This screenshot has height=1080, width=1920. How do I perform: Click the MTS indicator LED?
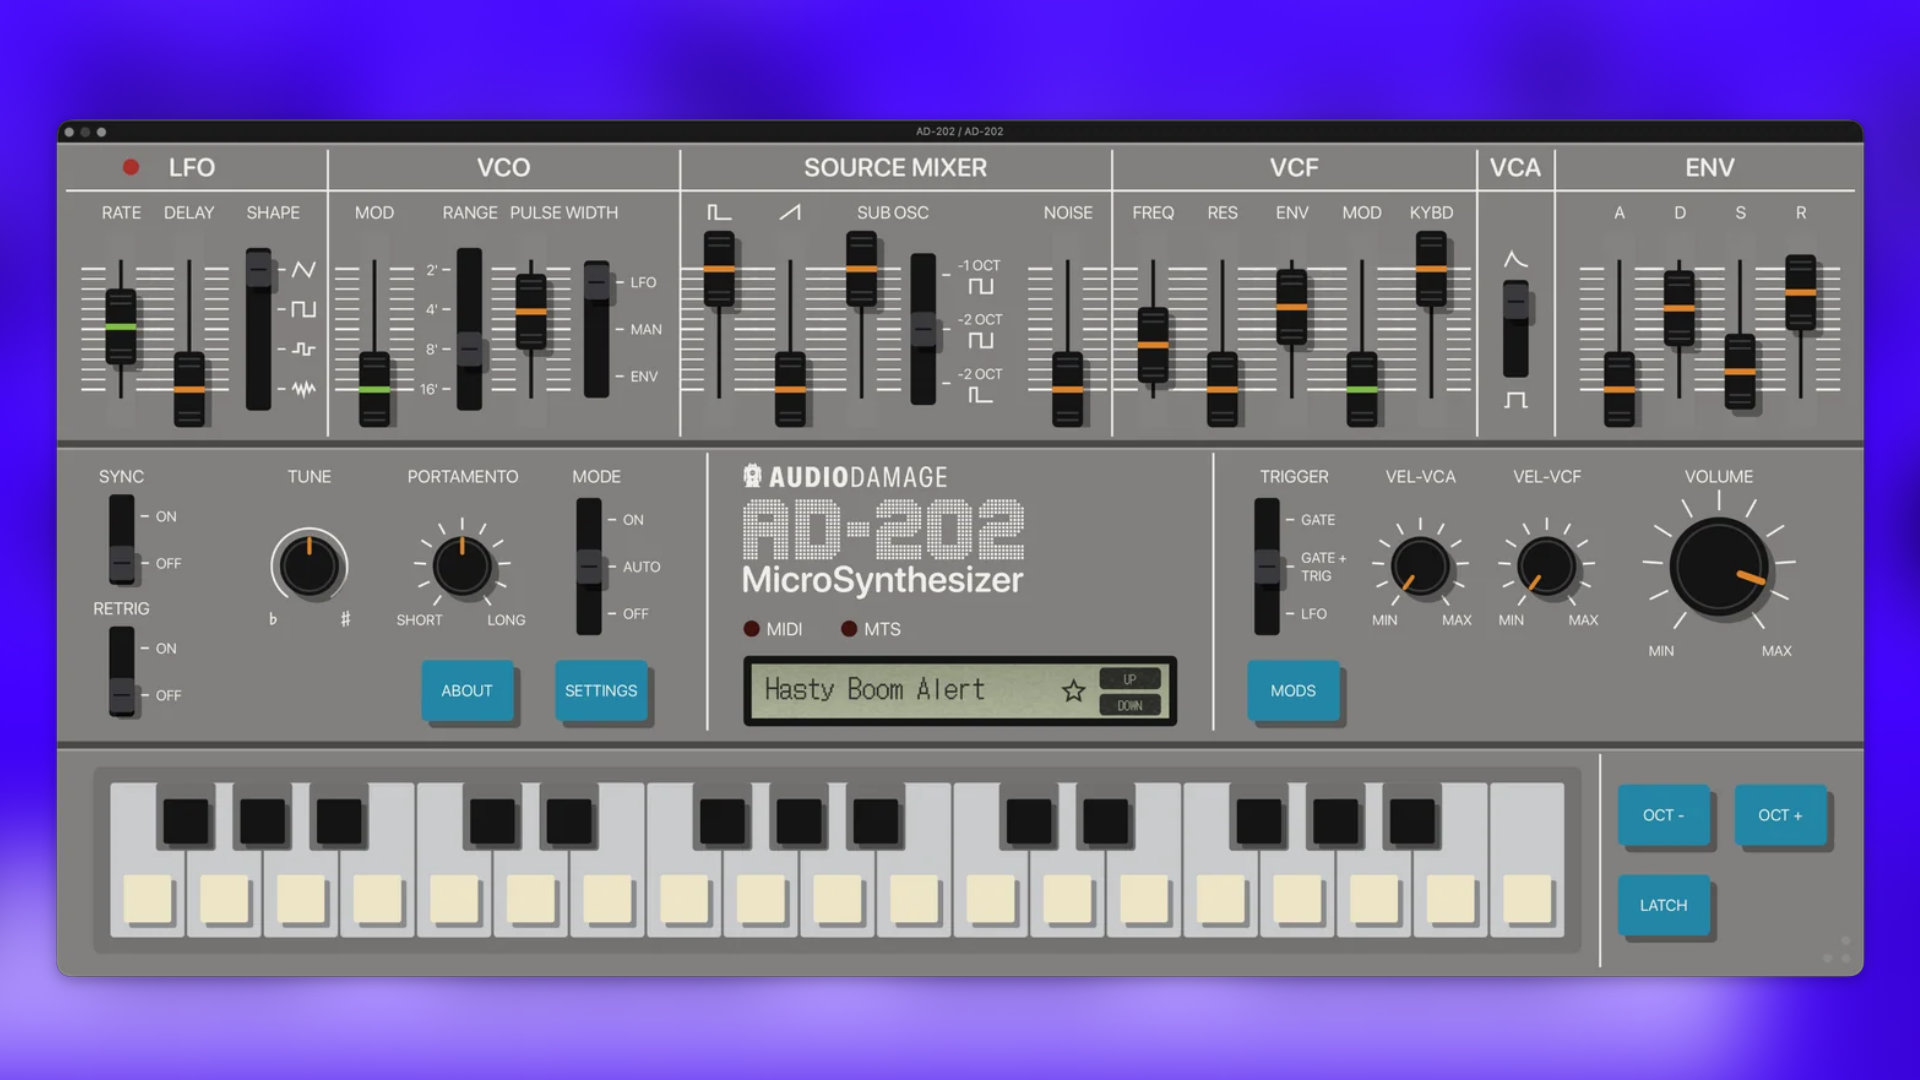coord(849,629)
